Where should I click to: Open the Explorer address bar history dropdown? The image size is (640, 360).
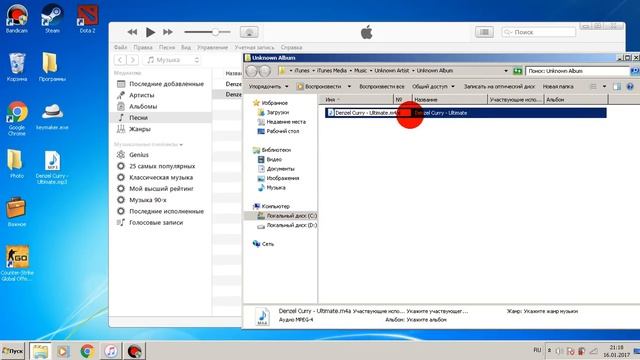[506, 71]
